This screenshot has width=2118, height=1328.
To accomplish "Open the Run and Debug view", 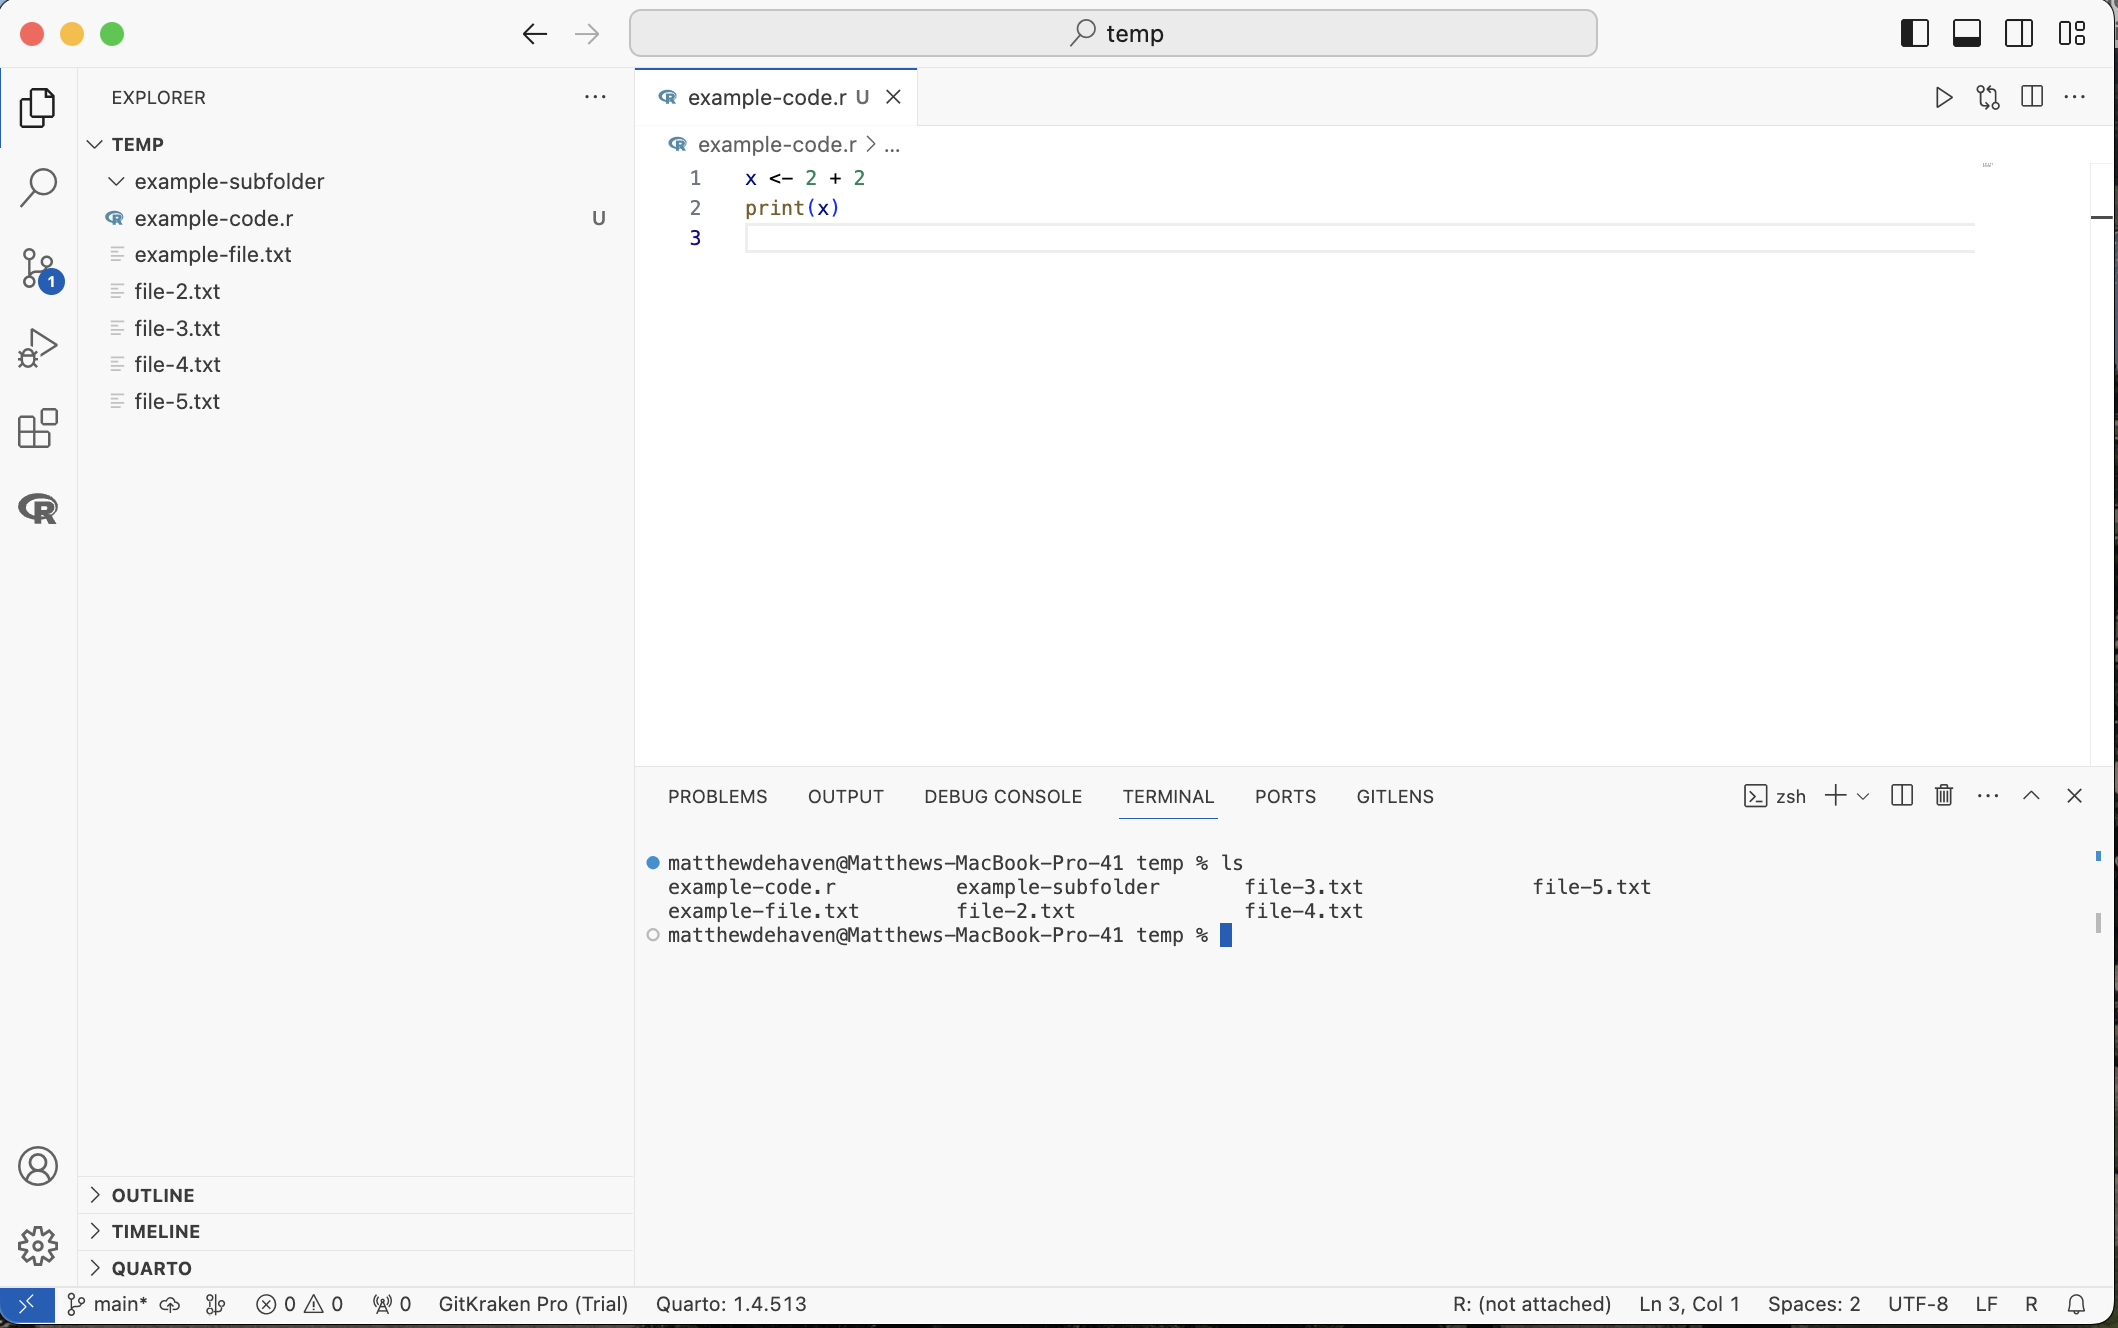I will coord(38,348).
